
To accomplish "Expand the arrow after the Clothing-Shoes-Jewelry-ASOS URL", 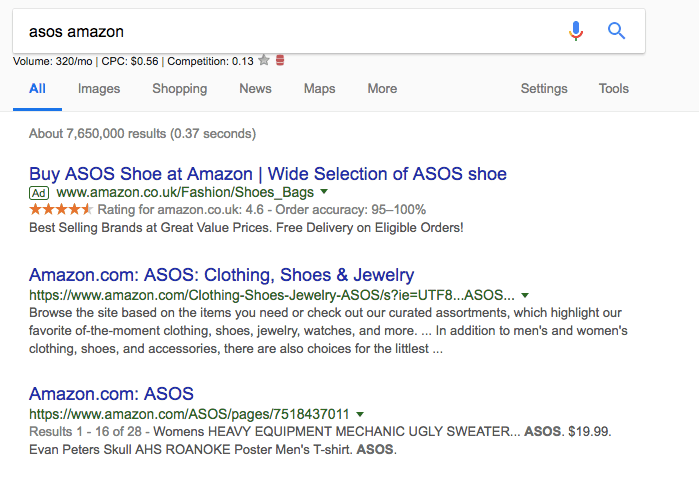I will [x=525, y=295].
